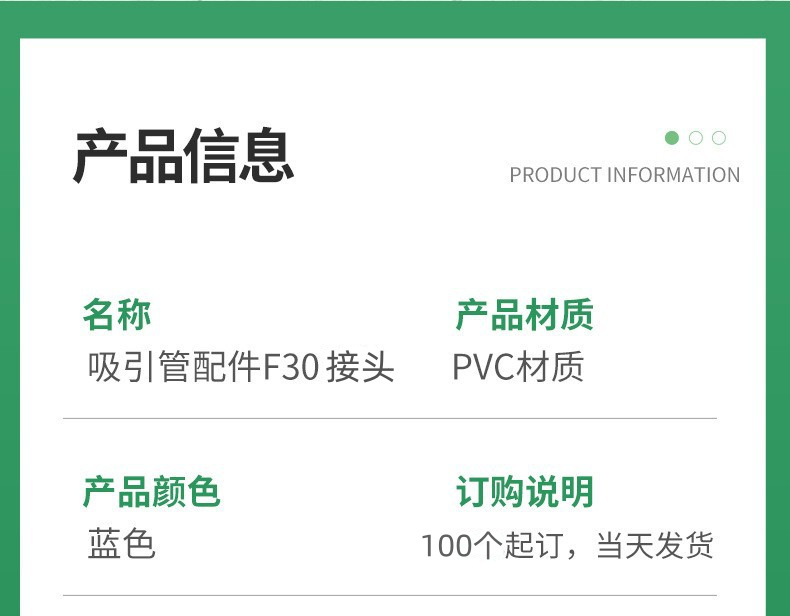Image resolution: width=790 pixels, height=616 pixels.
Task: Click the 信息 characters in the heading
Action: point(239,156)
